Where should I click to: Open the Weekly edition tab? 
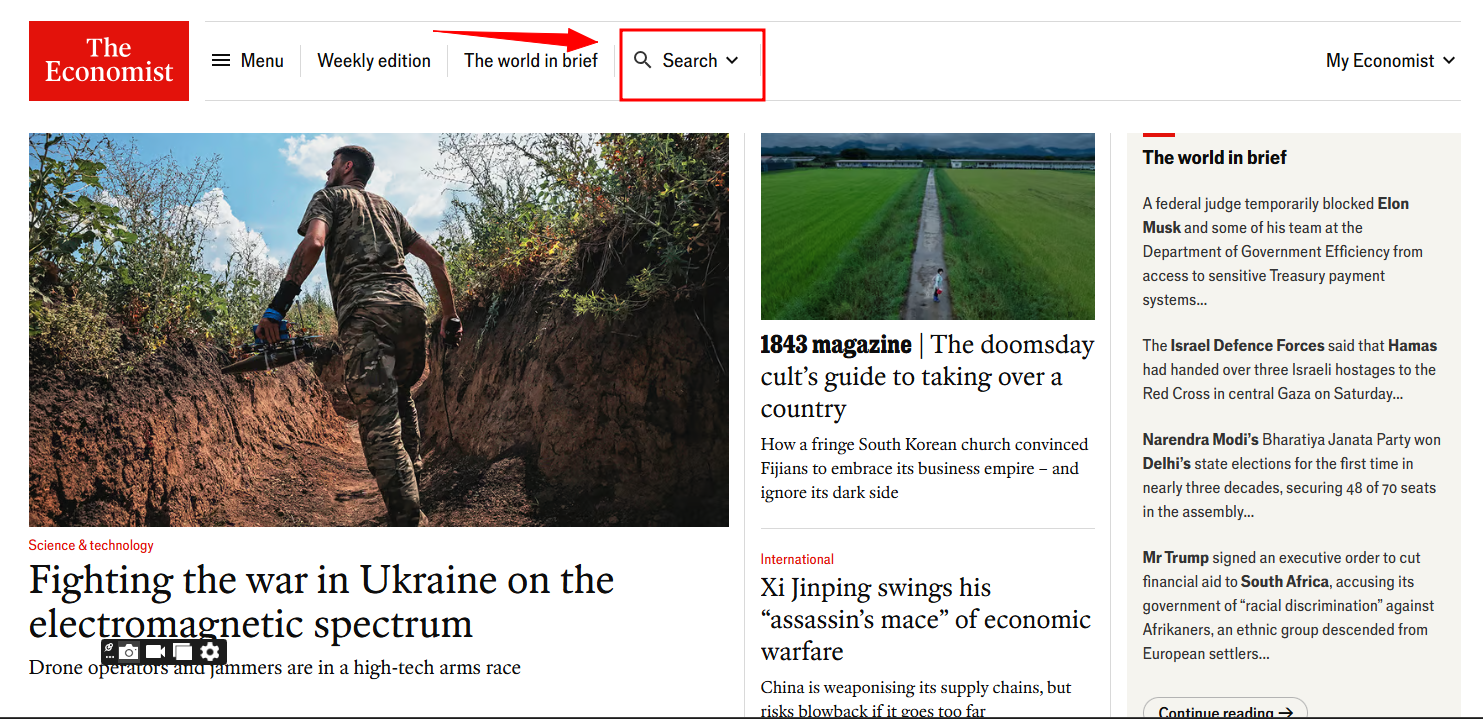click(x=374, y=61)
